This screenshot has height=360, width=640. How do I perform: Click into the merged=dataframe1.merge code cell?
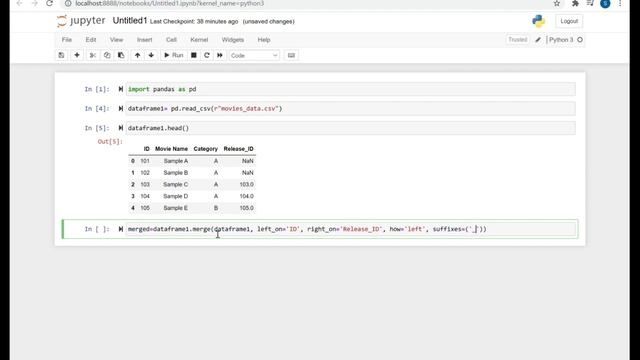(x=351, y=229)
